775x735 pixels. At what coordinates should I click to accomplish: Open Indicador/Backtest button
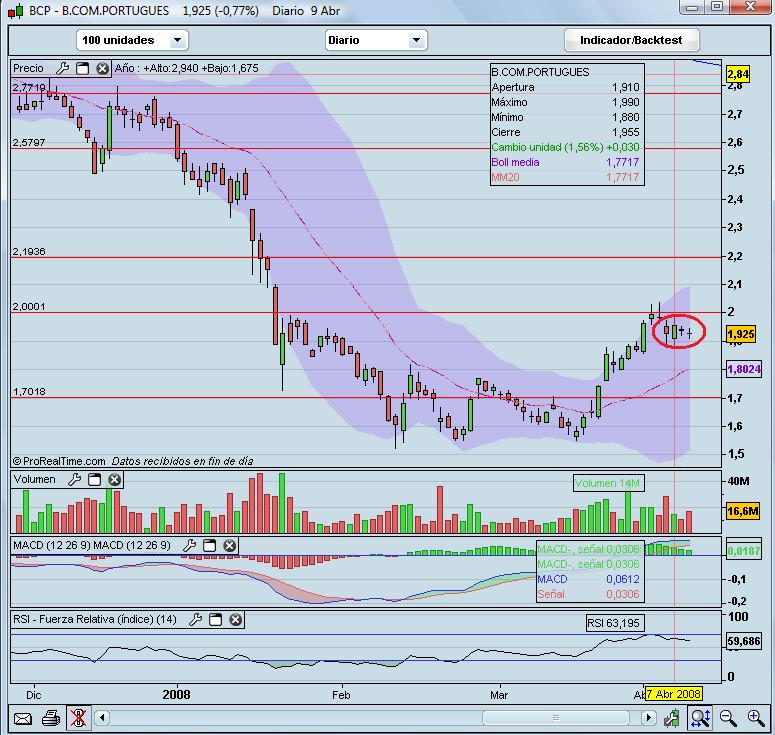(631, 40)
